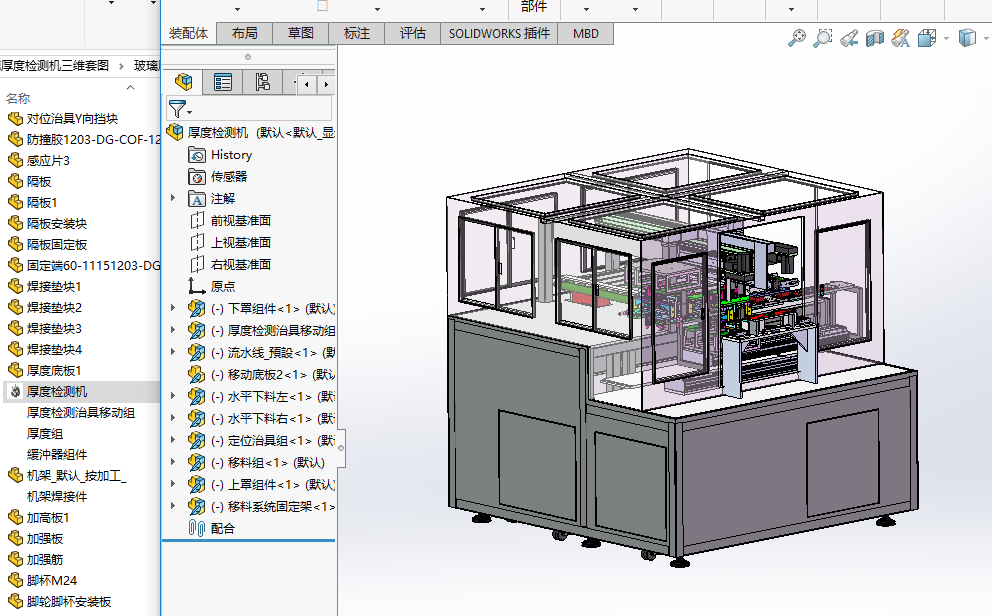Select the 厚度检测机 file in list
This screenshot has width=992, height=616.
[56, 391]
